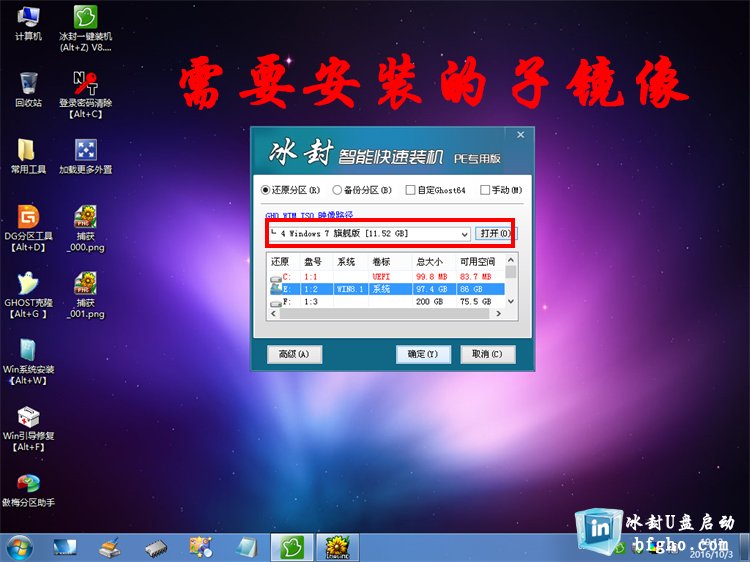
Task: Click the notepad taskbar icon
Action: coord(246,548)
